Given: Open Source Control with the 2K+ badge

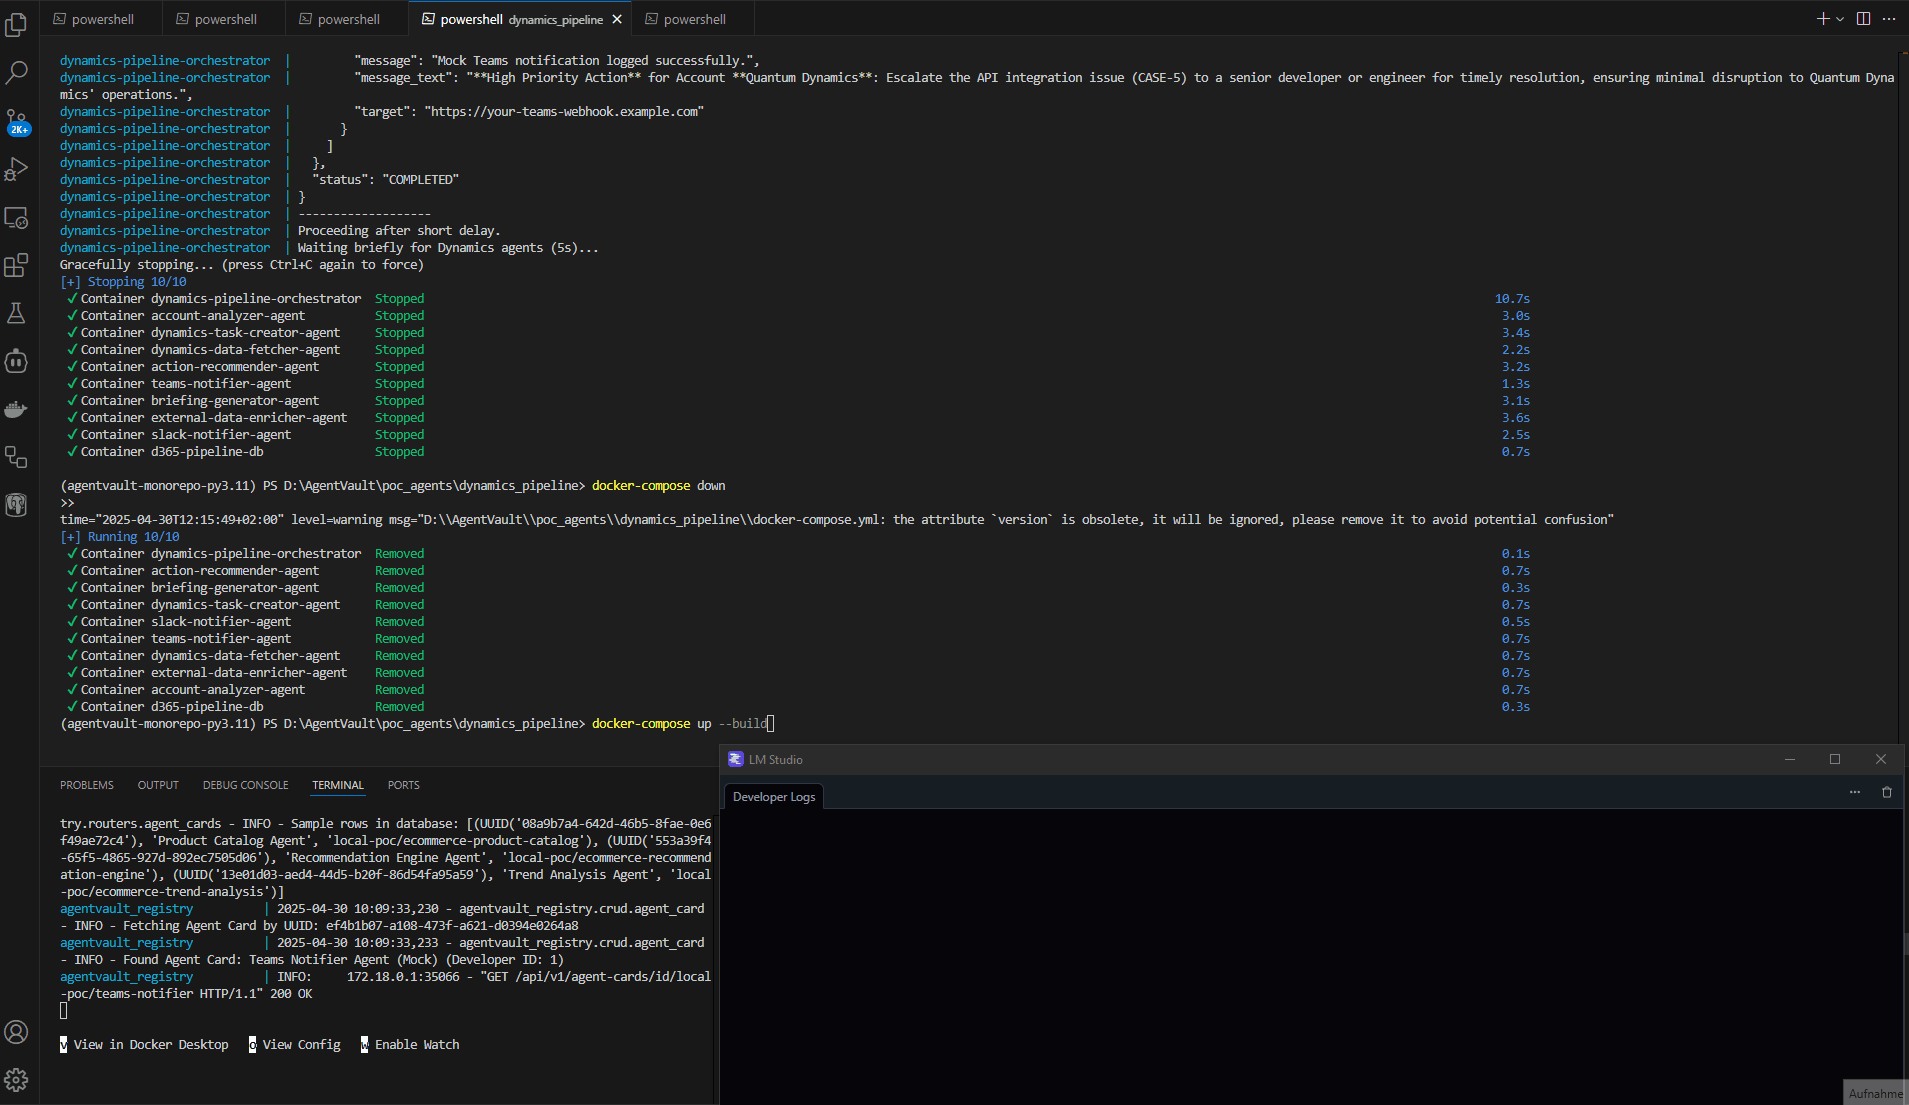Looking at the screenshot, I should click(16, 121).
